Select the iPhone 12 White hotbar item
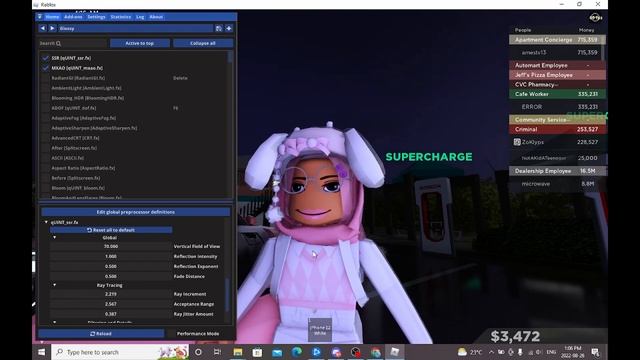The image size is (640, 360). coord(320,330)
